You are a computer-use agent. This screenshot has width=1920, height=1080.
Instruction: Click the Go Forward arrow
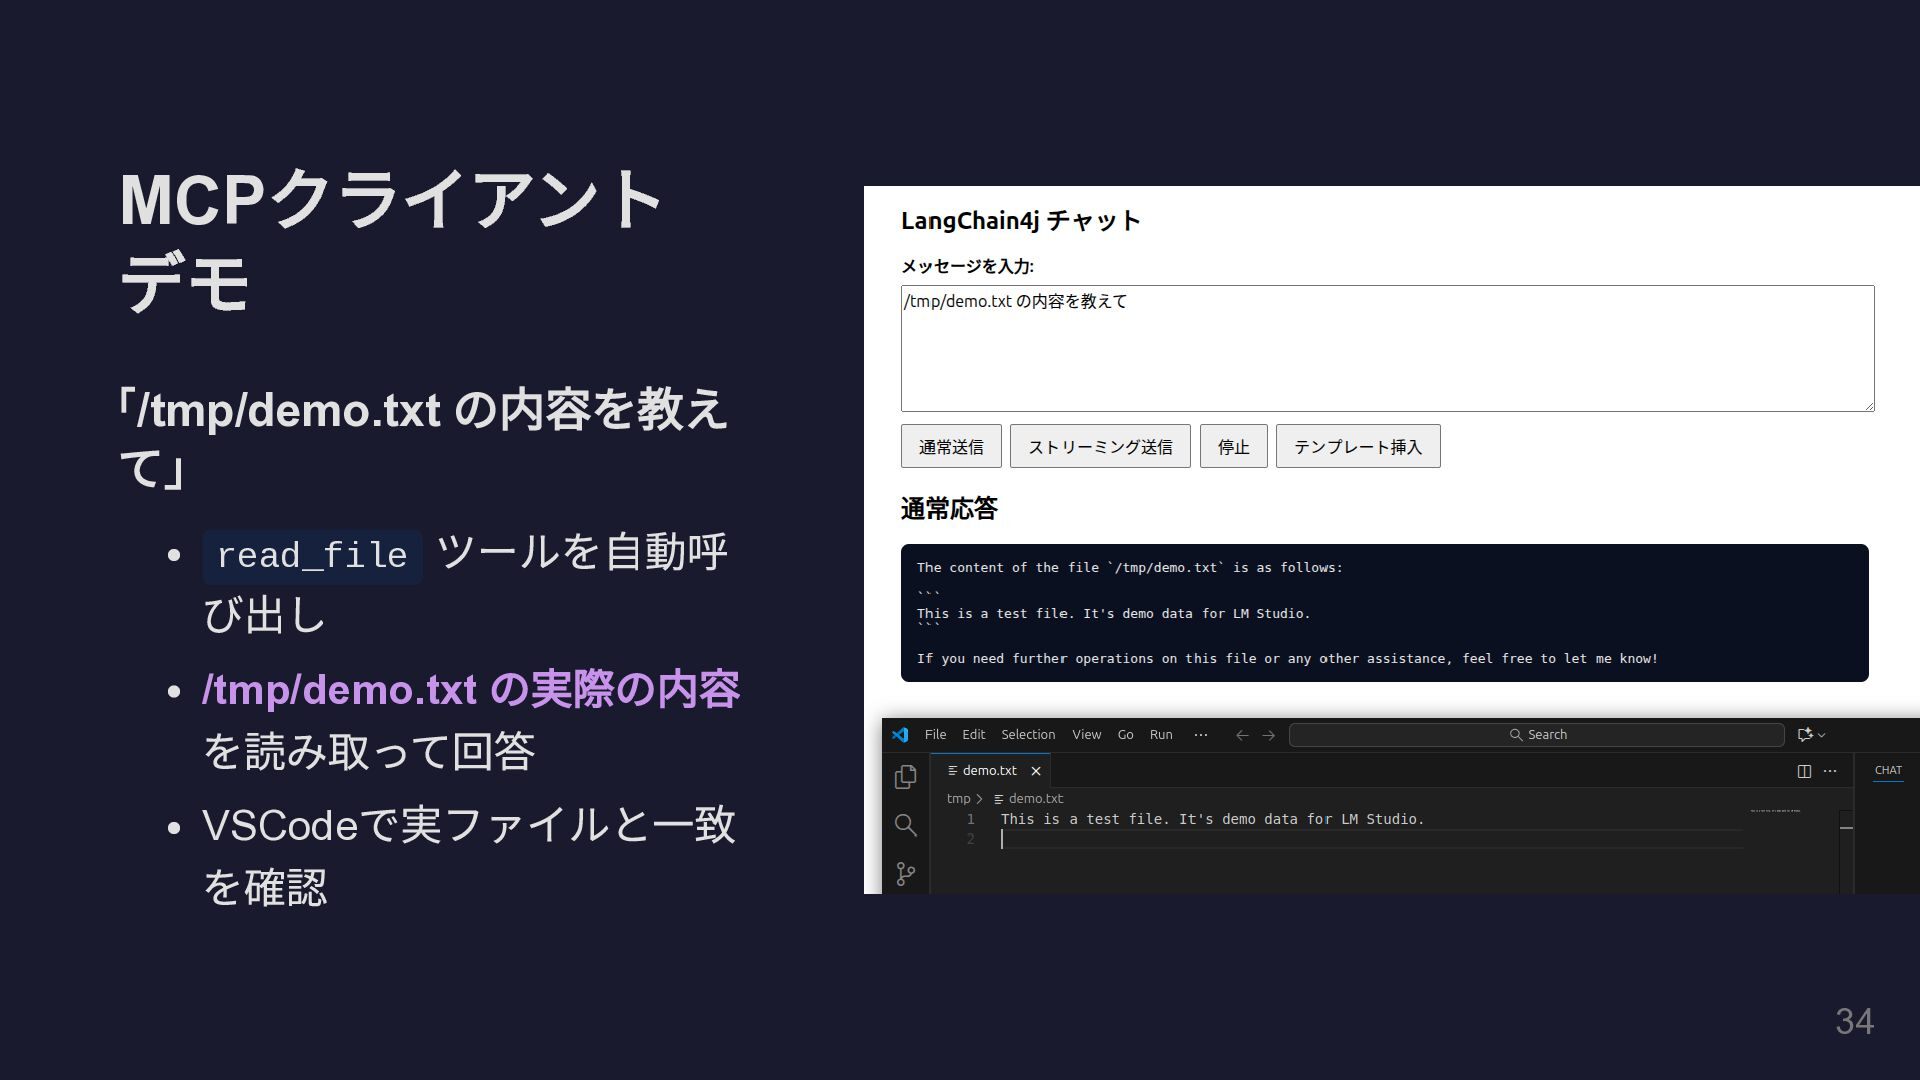tap(1269, 735)
